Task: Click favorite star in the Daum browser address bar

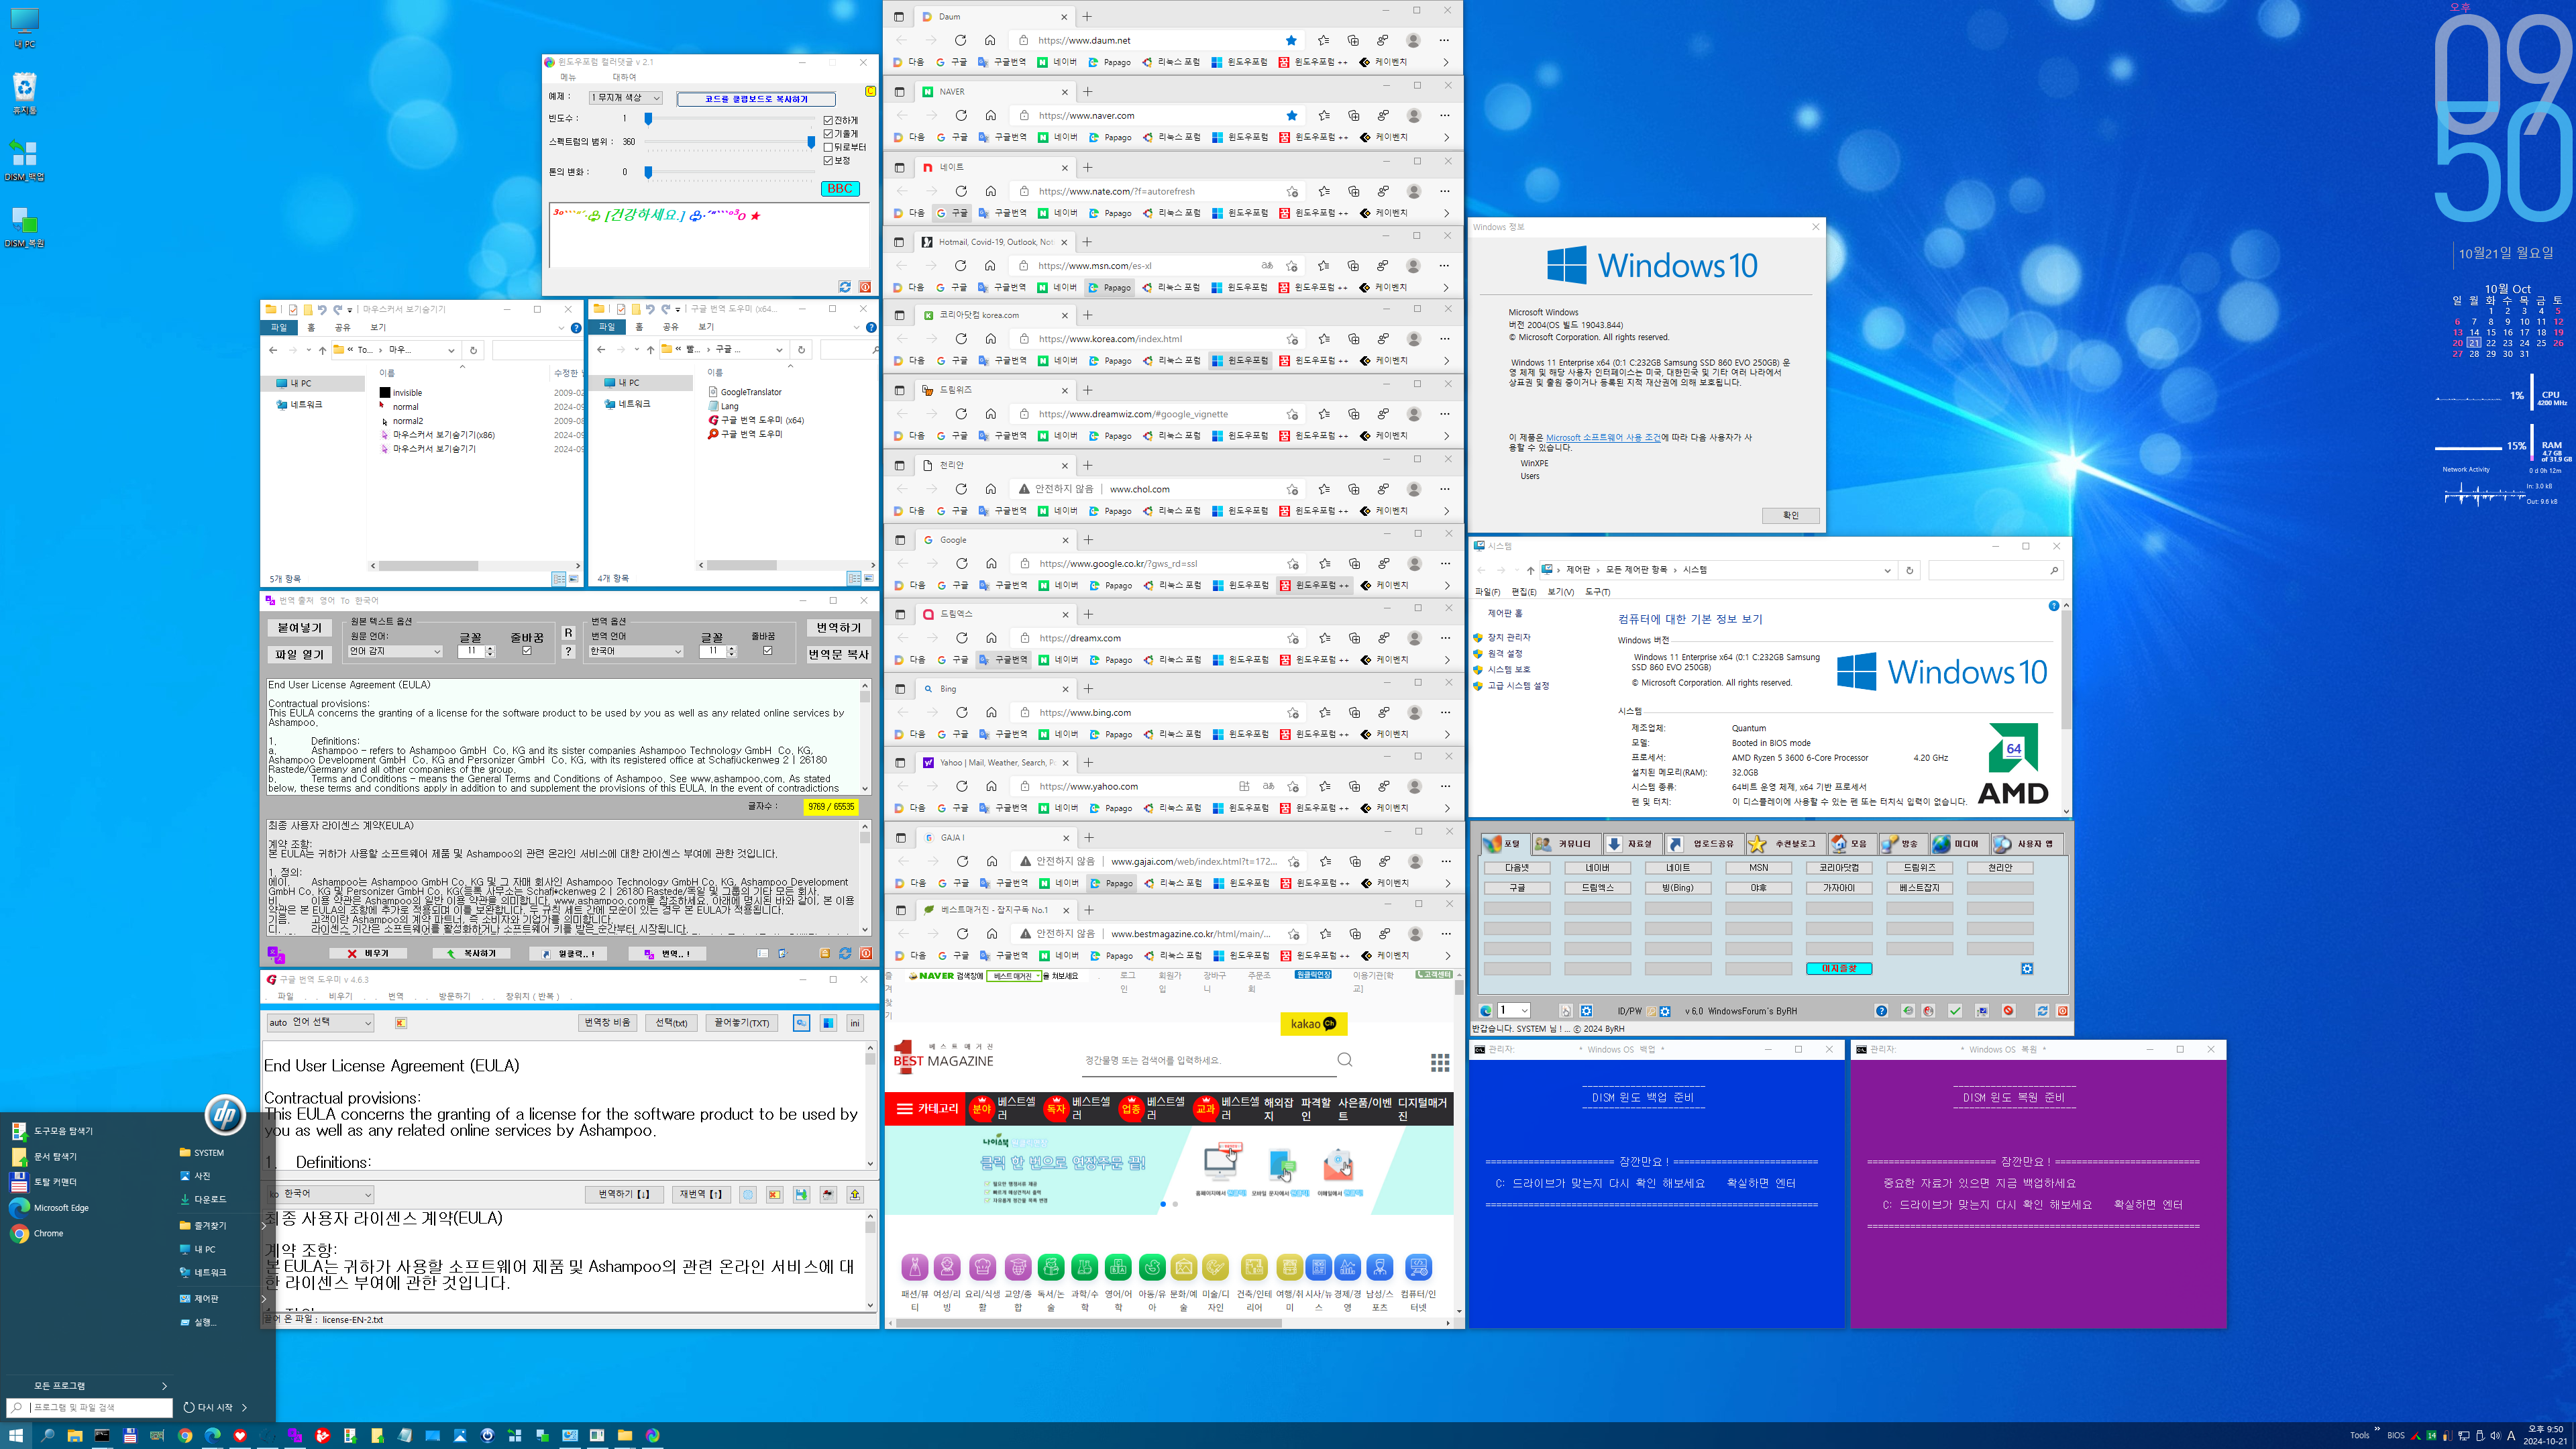Action: [x=1291, y=41]
